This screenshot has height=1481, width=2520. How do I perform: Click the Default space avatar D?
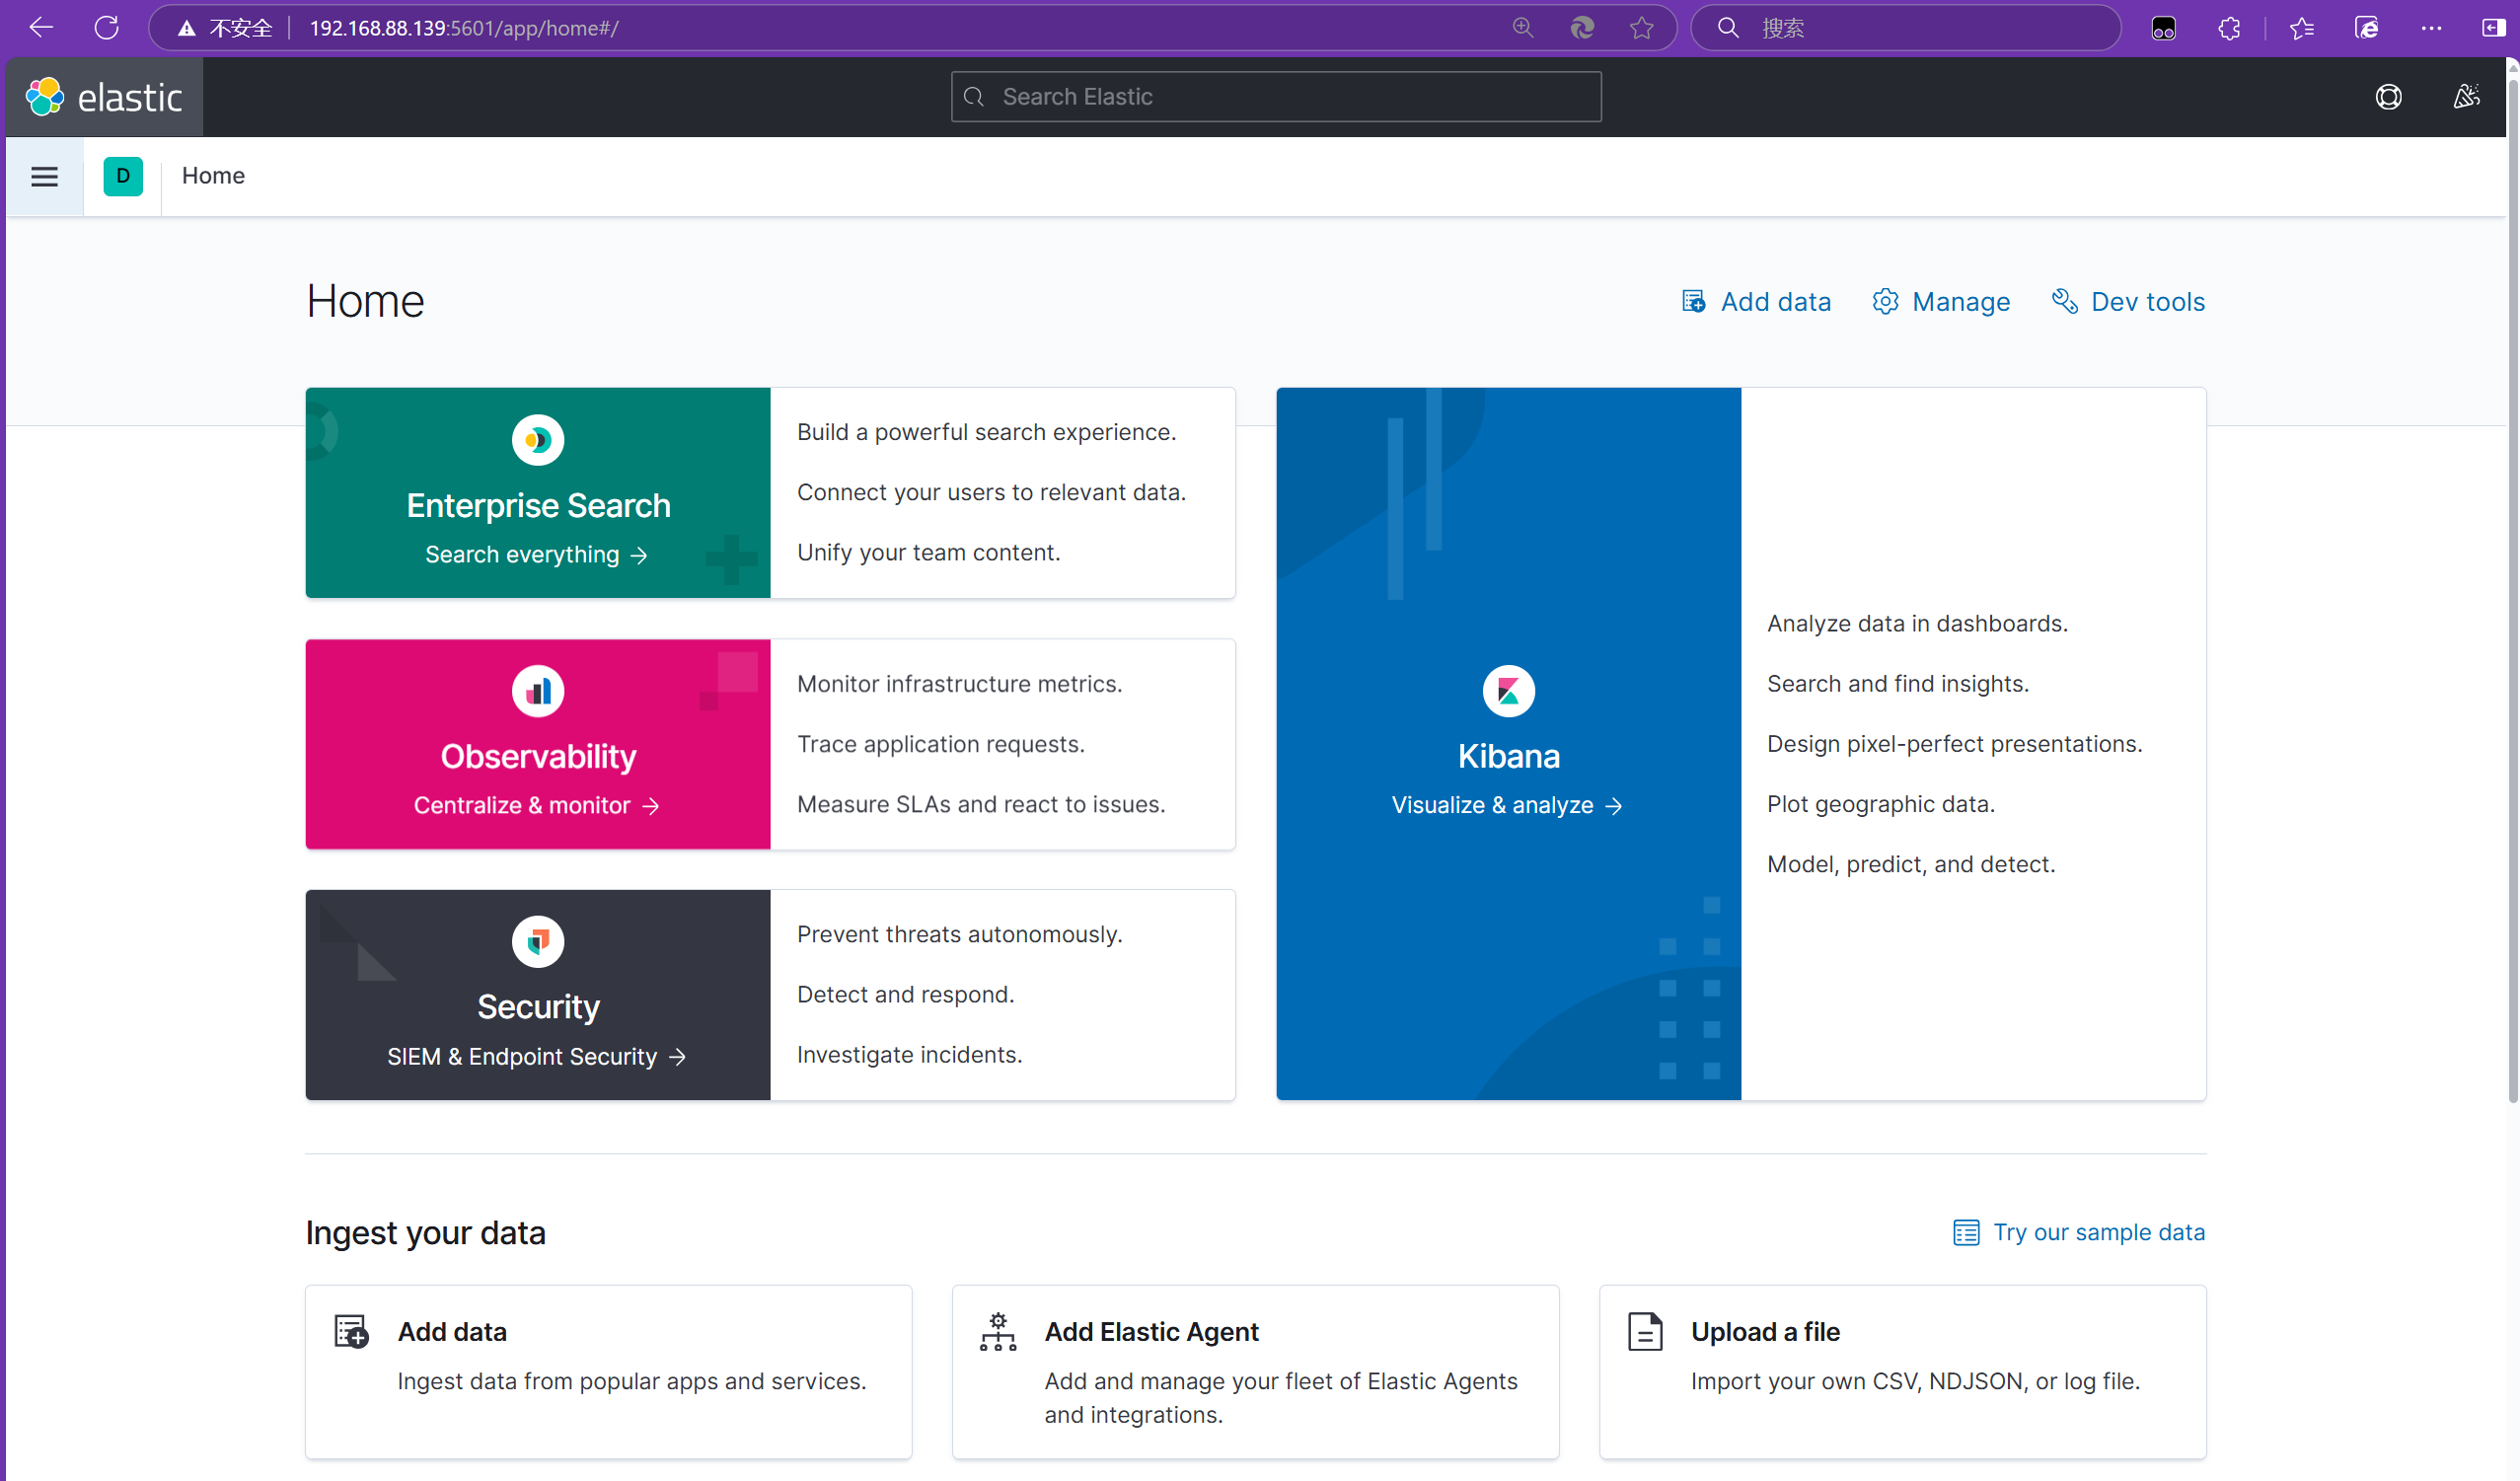tap(123, 176)
